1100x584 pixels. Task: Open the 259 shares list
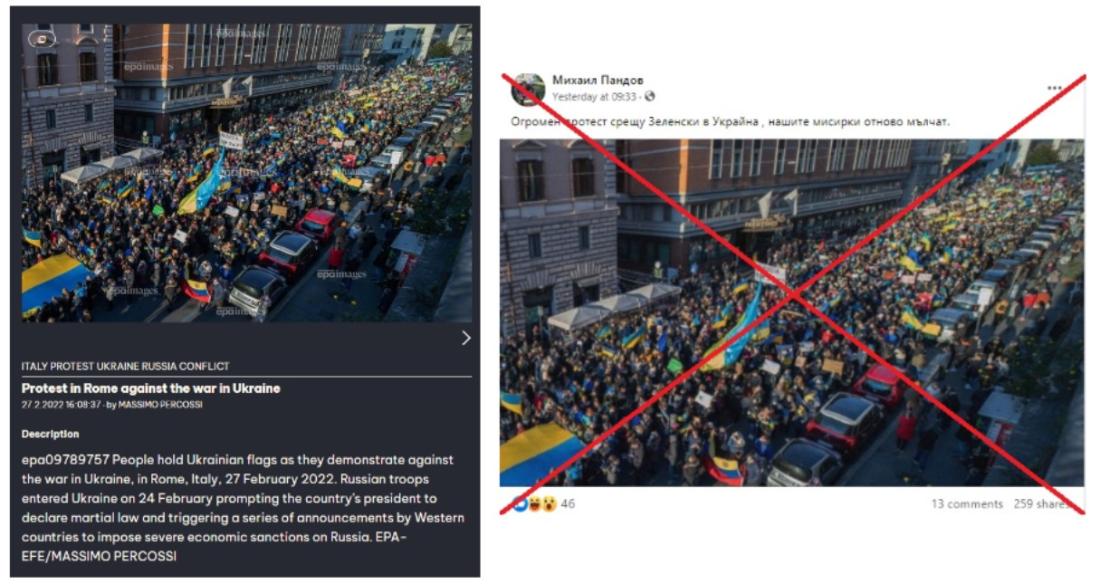pyautogui.click(x=1040, y=504)
